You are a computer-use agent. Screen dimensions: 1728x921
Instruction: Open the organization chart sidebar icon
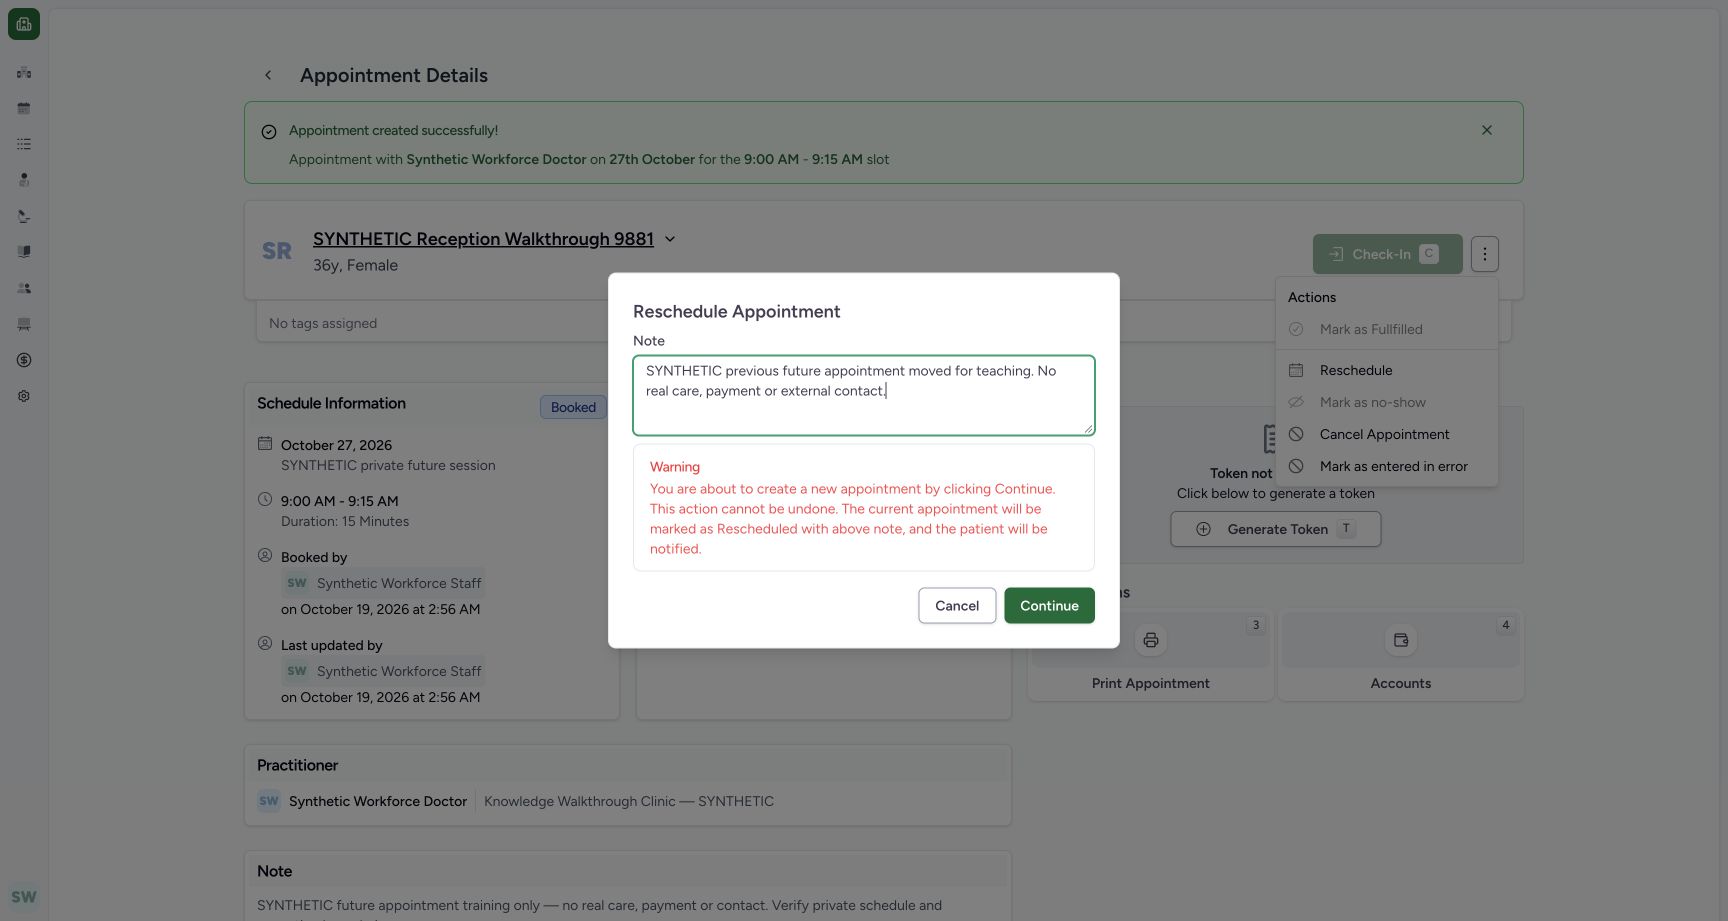[x=24, y=72]
